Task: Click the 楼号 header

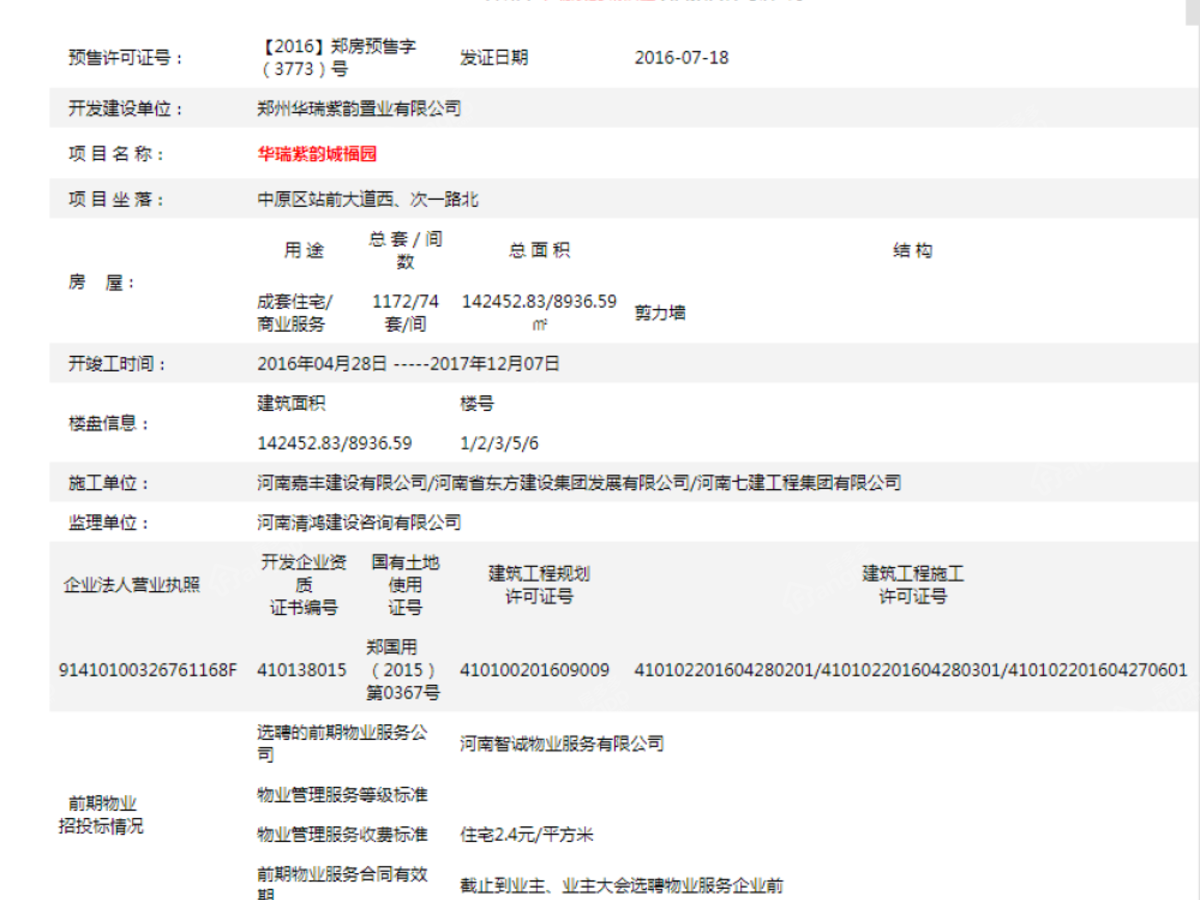Action: click(x=477, y=403)
